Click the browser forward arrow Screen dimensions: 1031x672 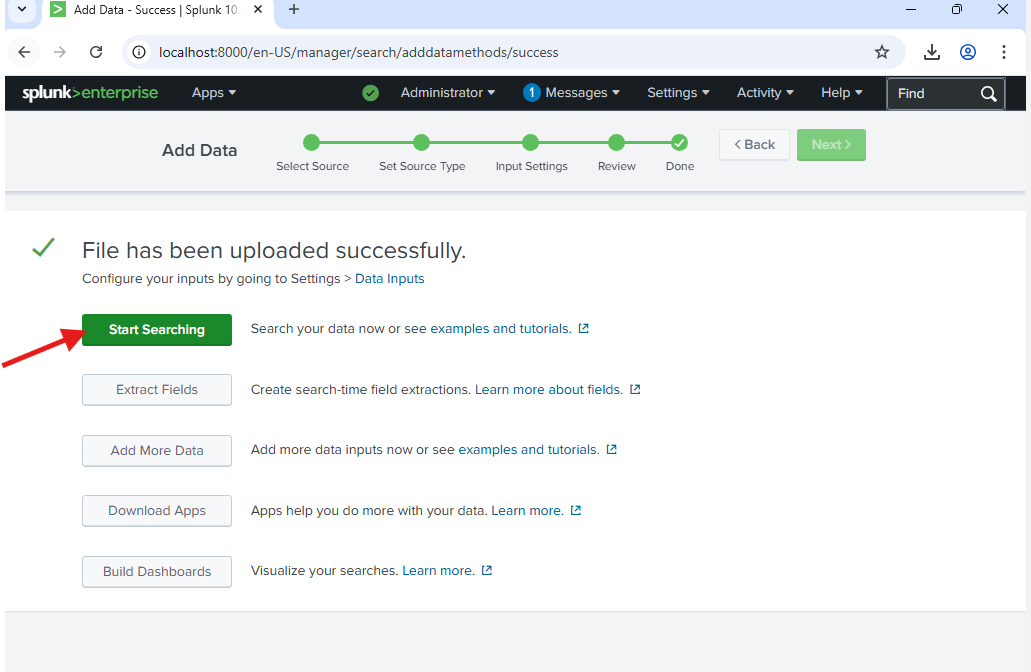pyautogui.click(x=60, y=52)
